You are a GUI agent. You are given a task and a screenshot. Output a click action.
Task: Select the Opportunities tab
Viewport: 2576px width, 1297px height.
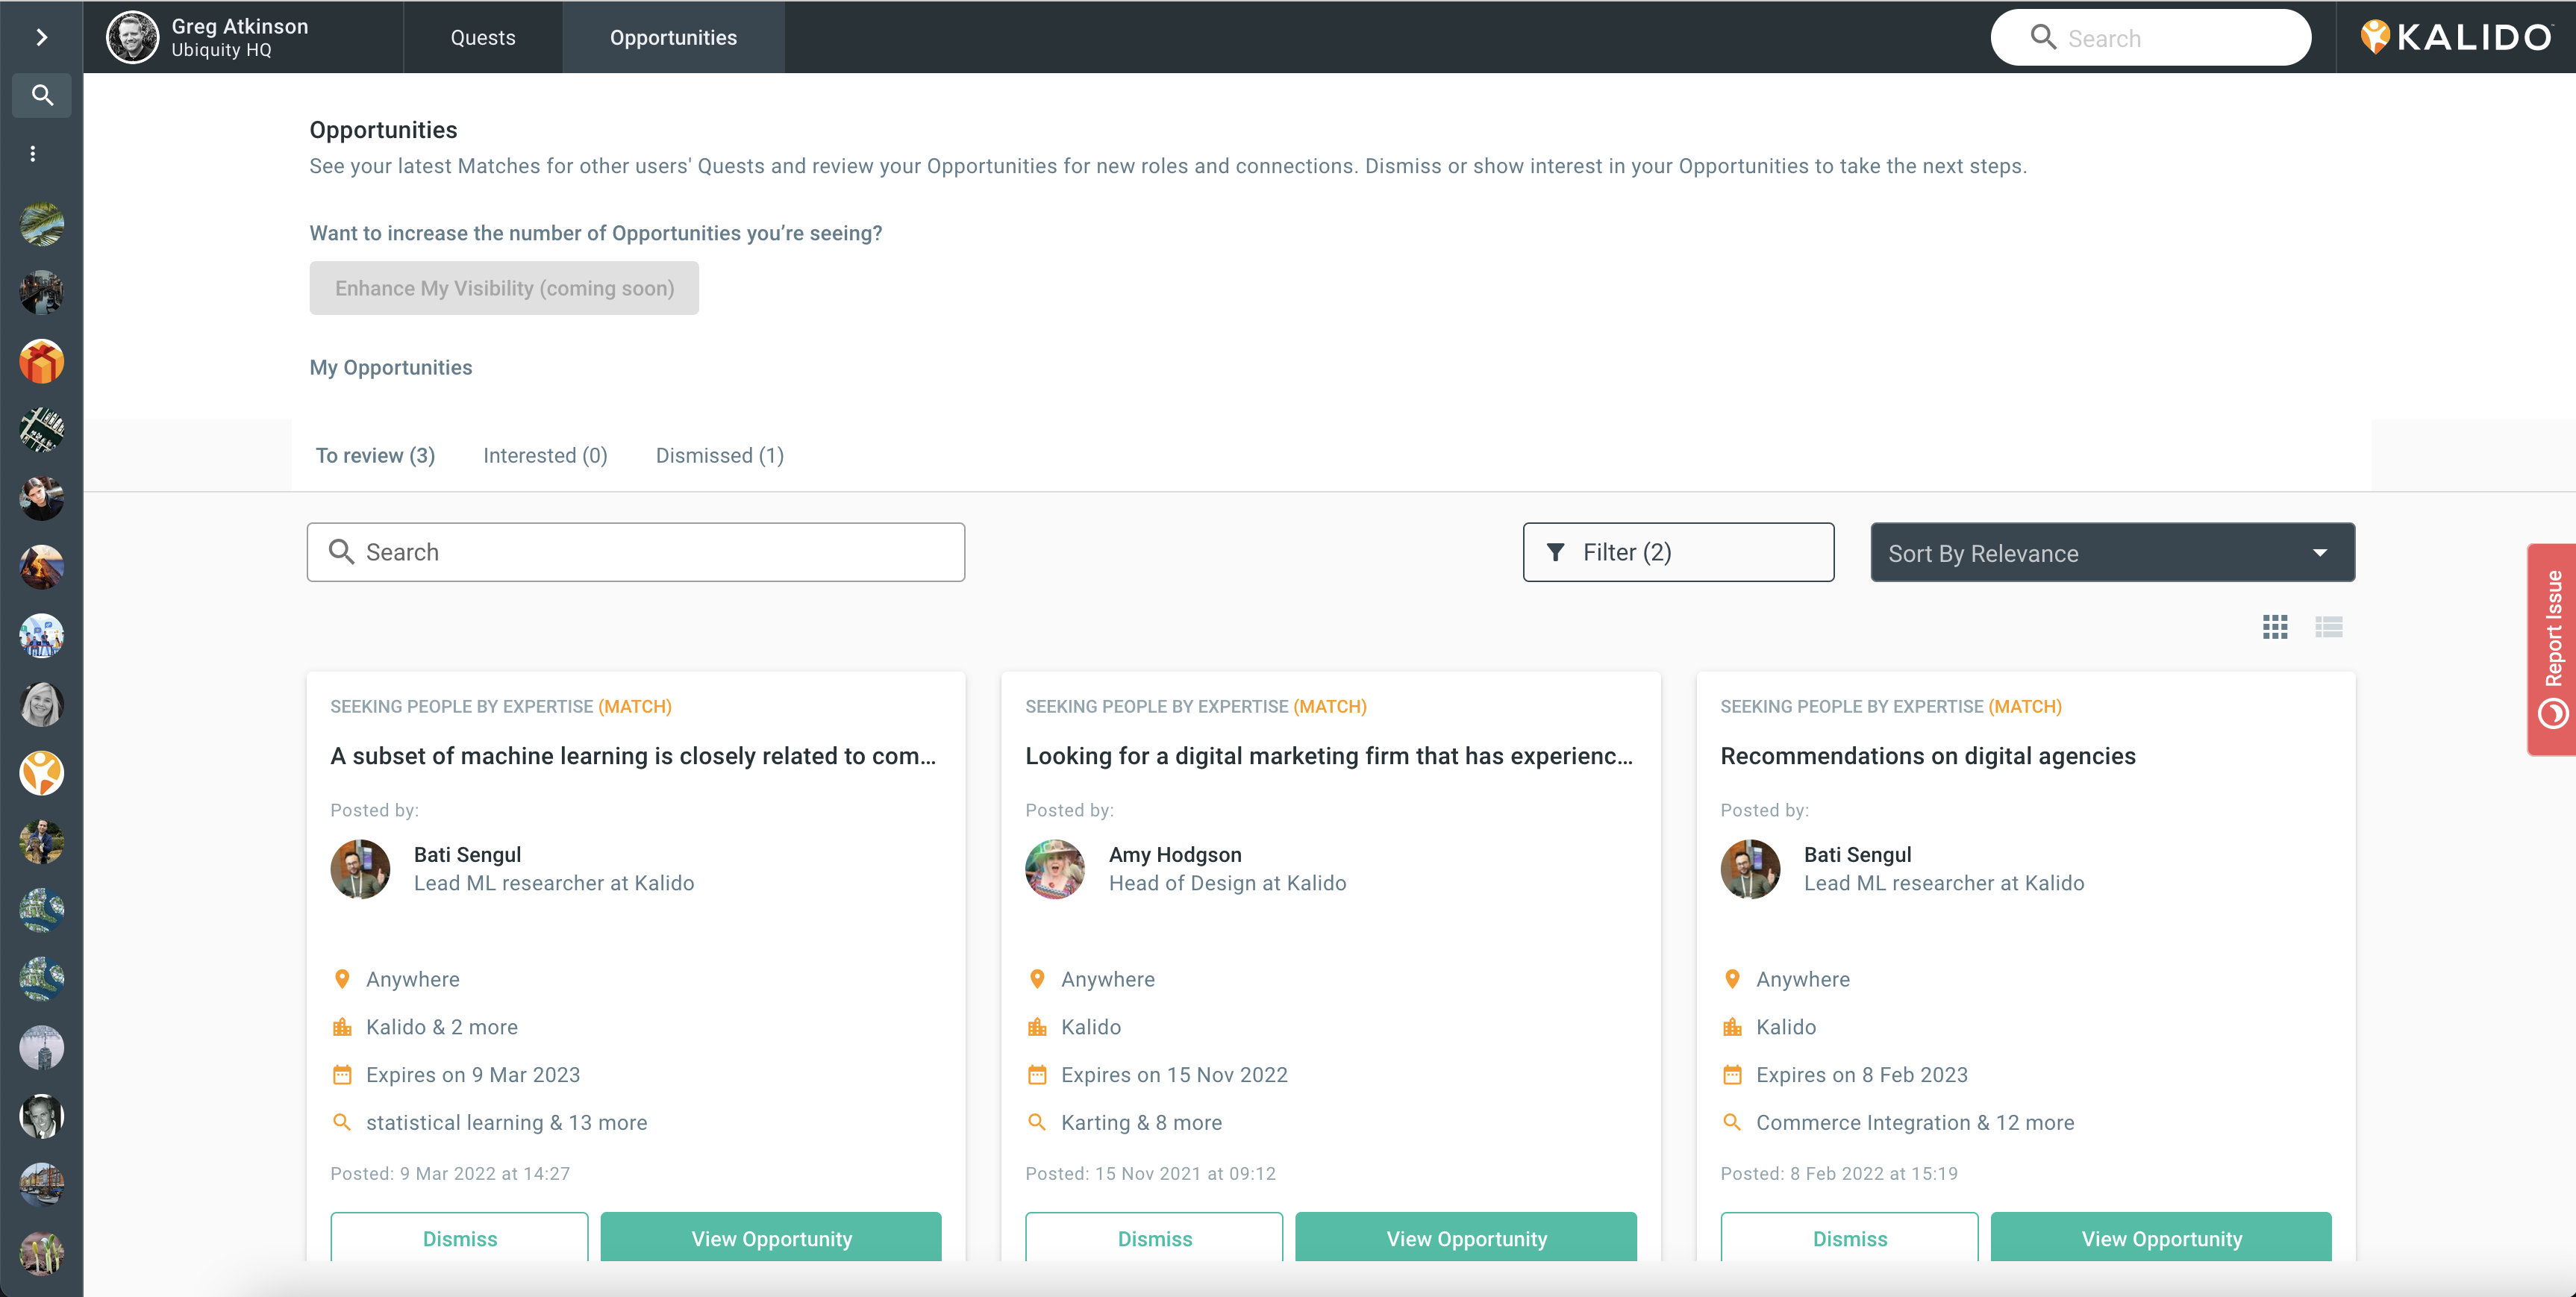pyautogui.click(x=673, y=37)
